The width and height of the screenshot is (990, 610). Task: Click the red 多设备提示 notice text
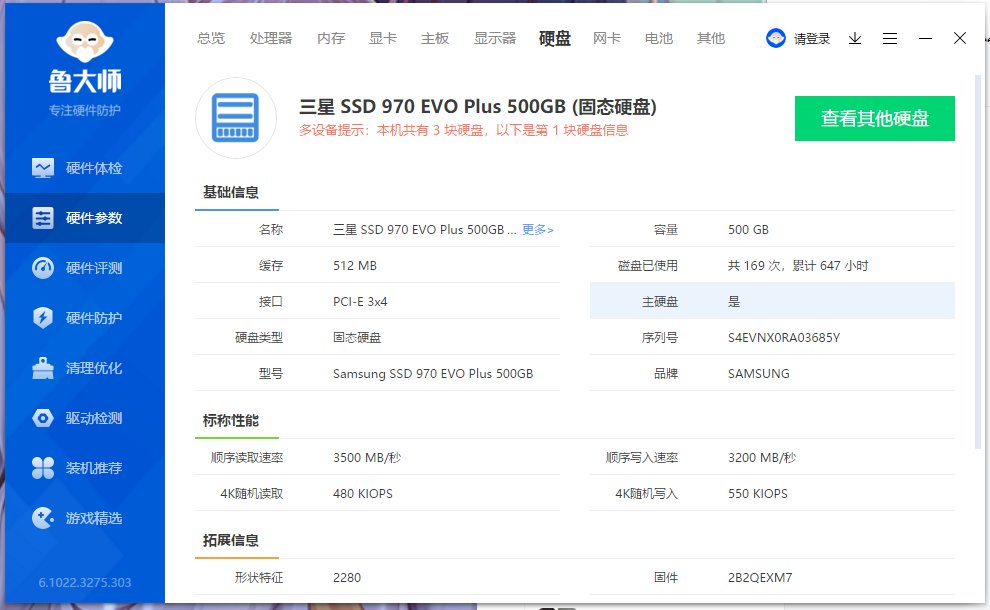463,130
